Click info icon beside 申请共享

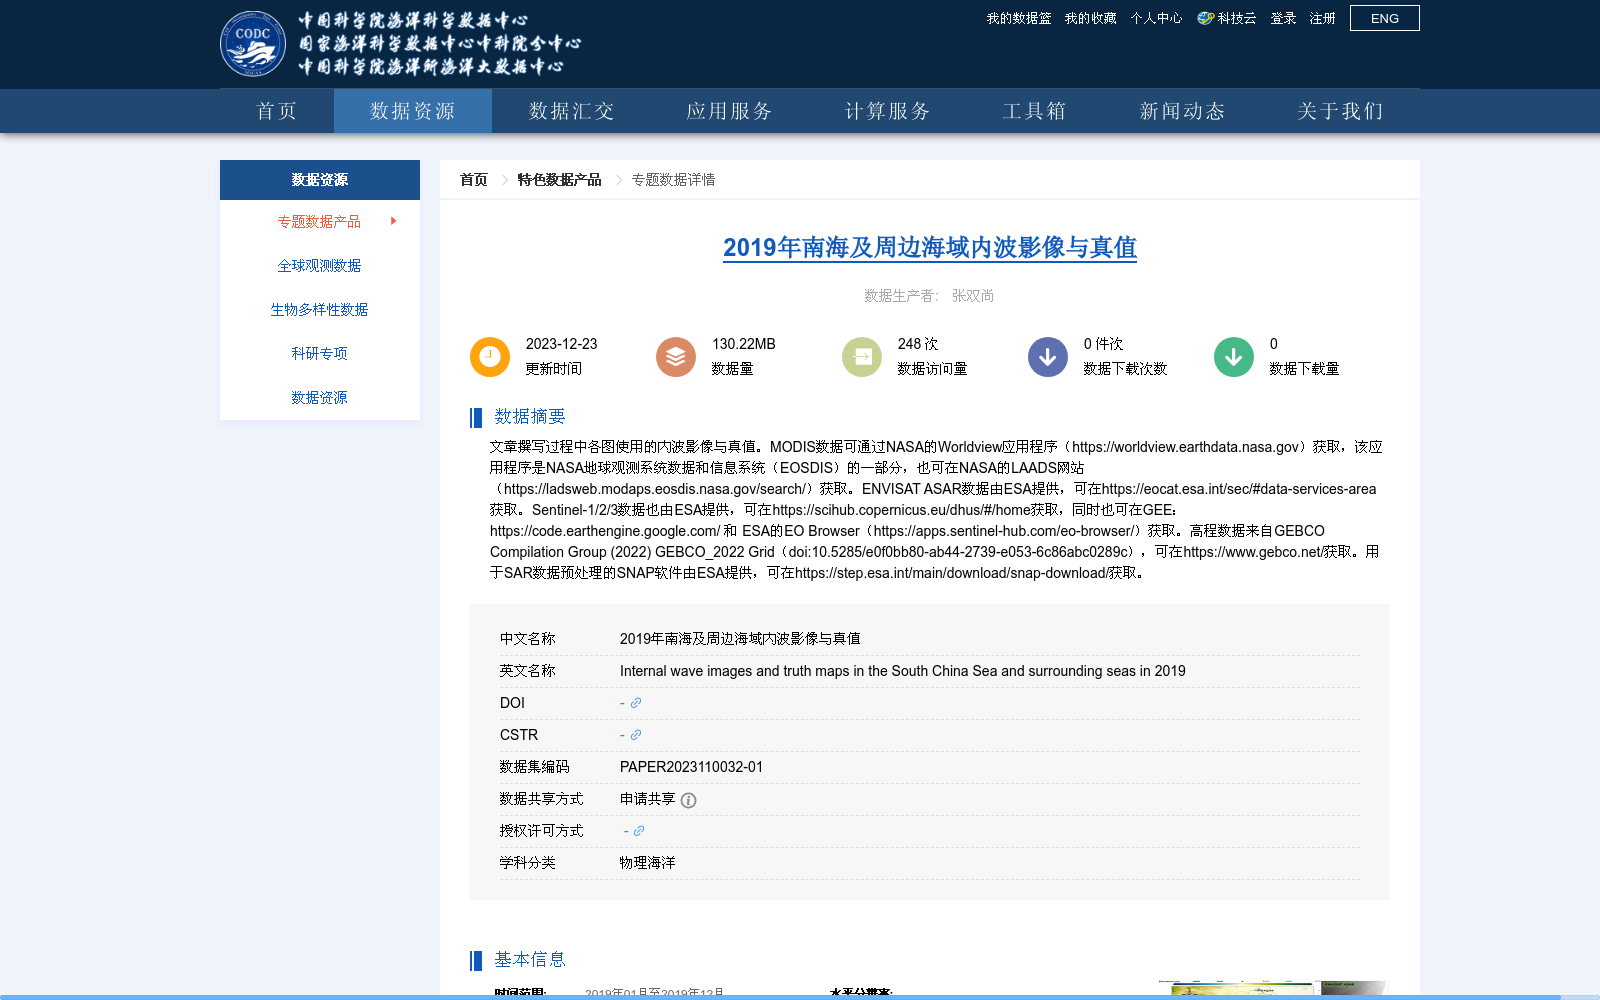tap(688, 800)
